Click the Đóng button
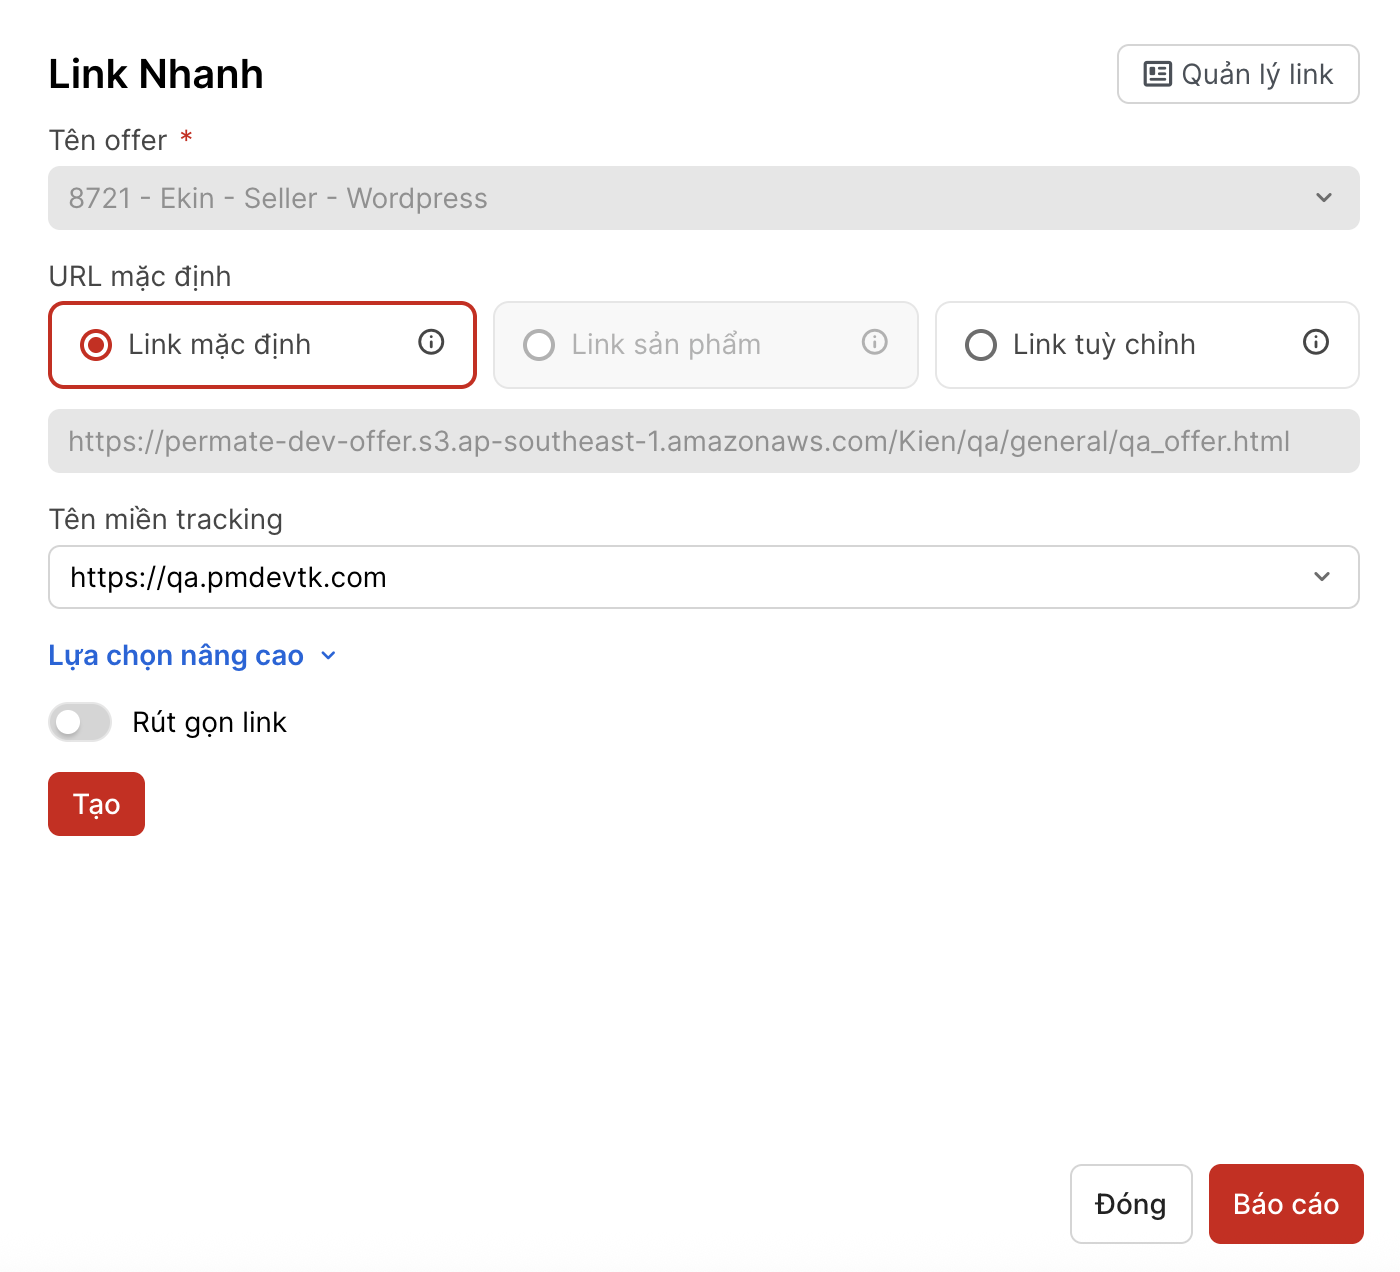 [1131, 1204]
